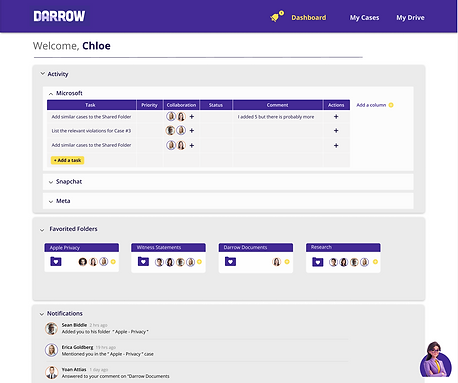Open Sean Biddle's 'Added you to his folder' notification
Screen dimensions: 458x383
click(x=105, y=332)
